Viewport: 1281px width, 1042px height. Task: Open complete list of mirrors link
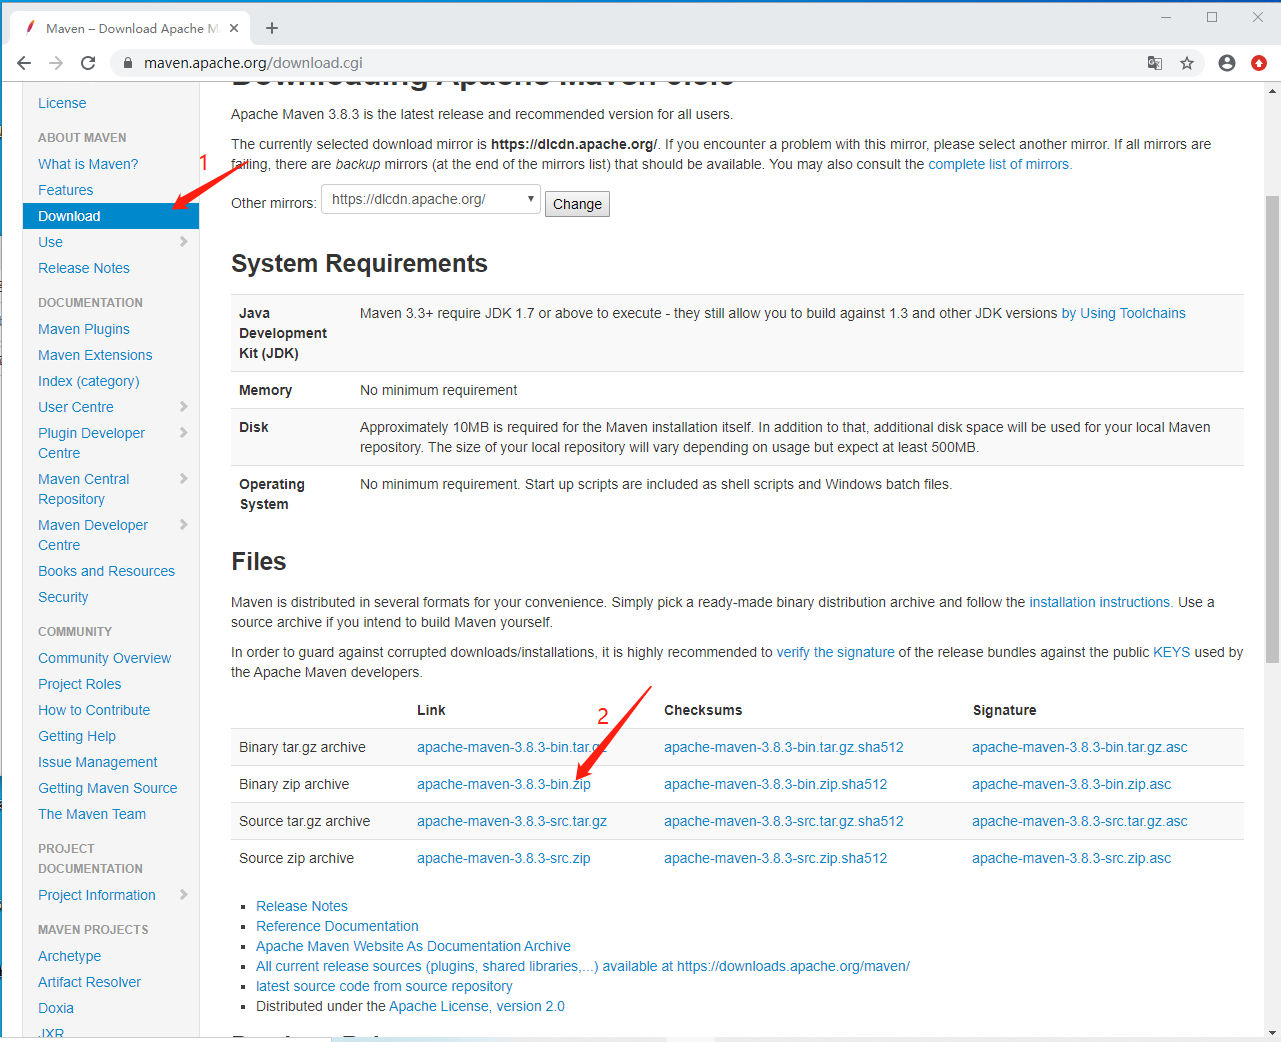[1000, 164]
